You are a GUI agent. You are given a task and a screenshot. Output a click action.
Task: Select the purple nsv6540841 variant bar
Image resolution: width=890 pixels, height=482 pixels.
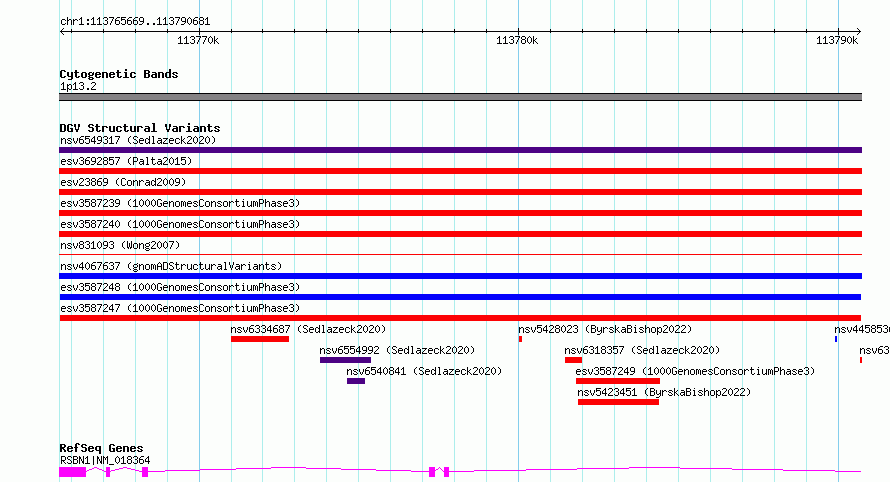click(356, 381)
